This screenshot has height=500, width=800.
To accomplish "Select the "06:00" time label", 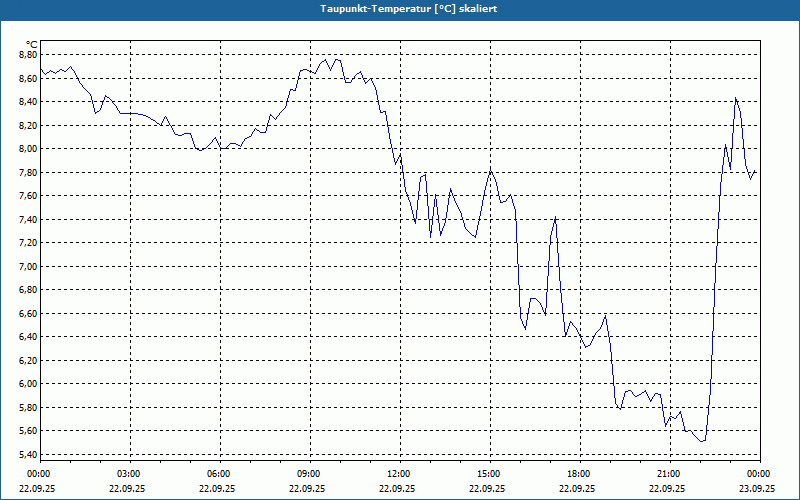I will tap(220, 474).
